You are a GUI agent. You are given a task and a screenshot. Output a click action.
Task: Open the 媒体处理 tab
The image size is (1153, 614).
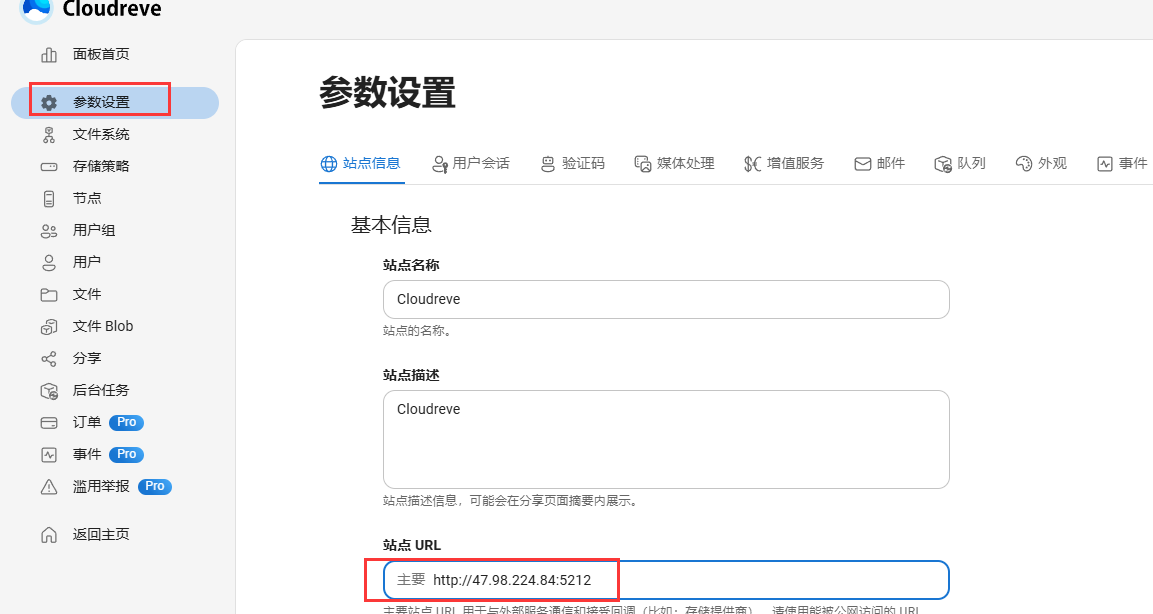coord(675,163)
